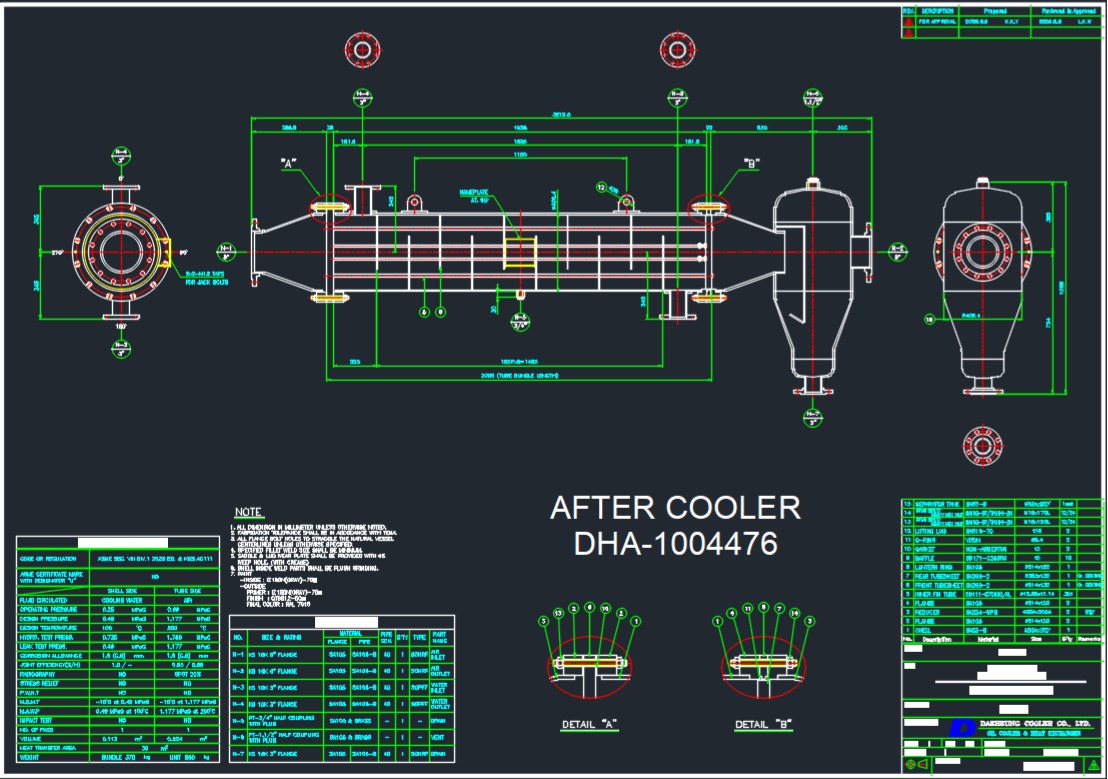Click BAFFLE in the parts list
Viewport: 1108px width, 779px height.
[925, 558]
